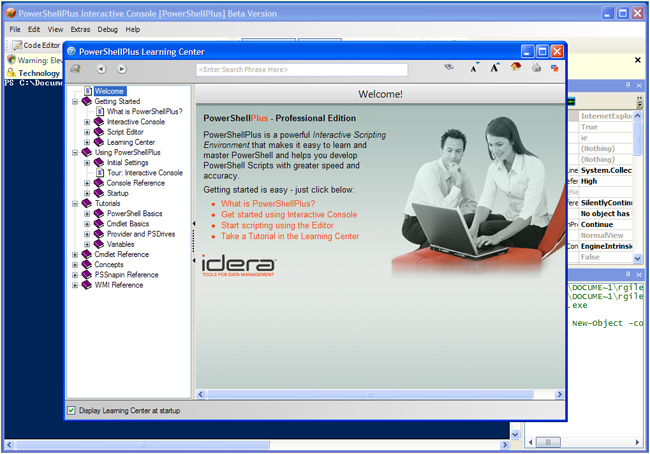This screenshot has height=454, width=650.
Task: Open the binoculars find tool
Action: click(449, 67)
